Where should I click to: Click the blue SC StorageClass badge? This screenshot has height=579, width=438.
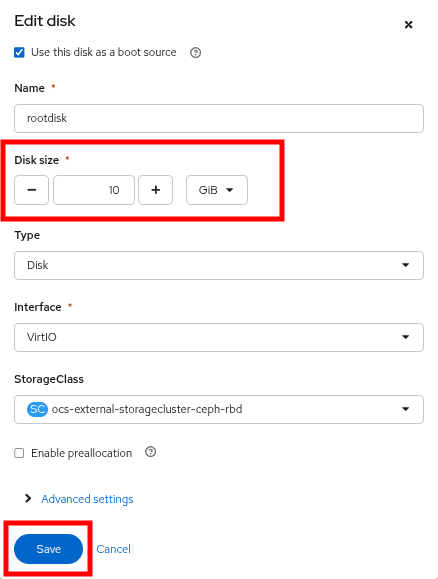[37, 409]
